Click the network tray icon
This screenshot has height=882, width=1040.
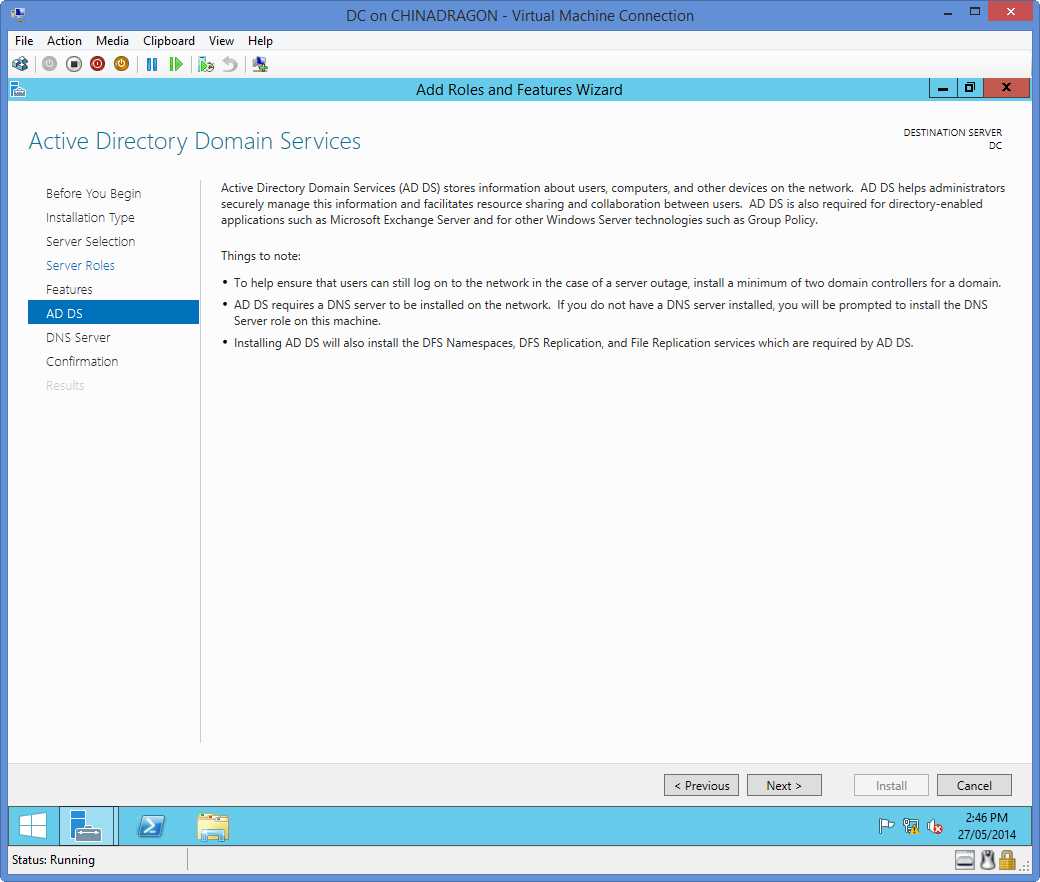911,826
